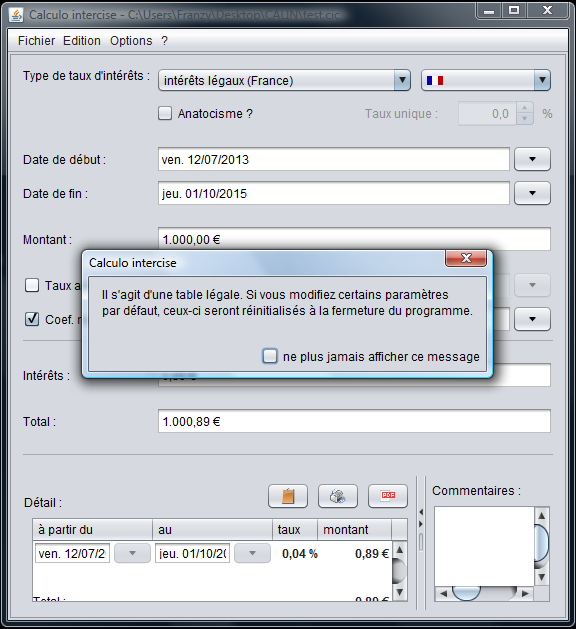The image size is (576, 629).
Task: Check 'ne plus jamais afficher ce message'
Action: [270, 356]
